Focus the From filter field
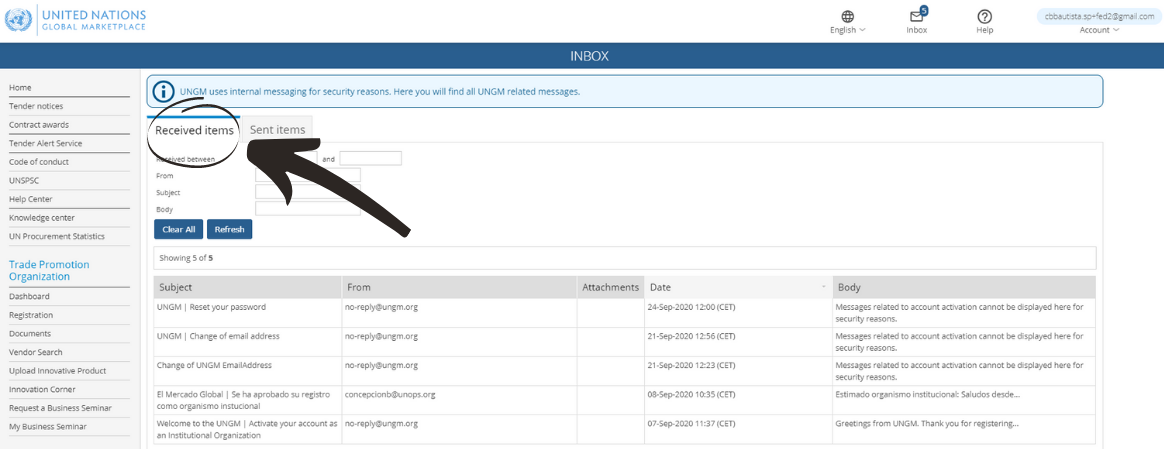1164x449 pixels. (x=308, y=175)
